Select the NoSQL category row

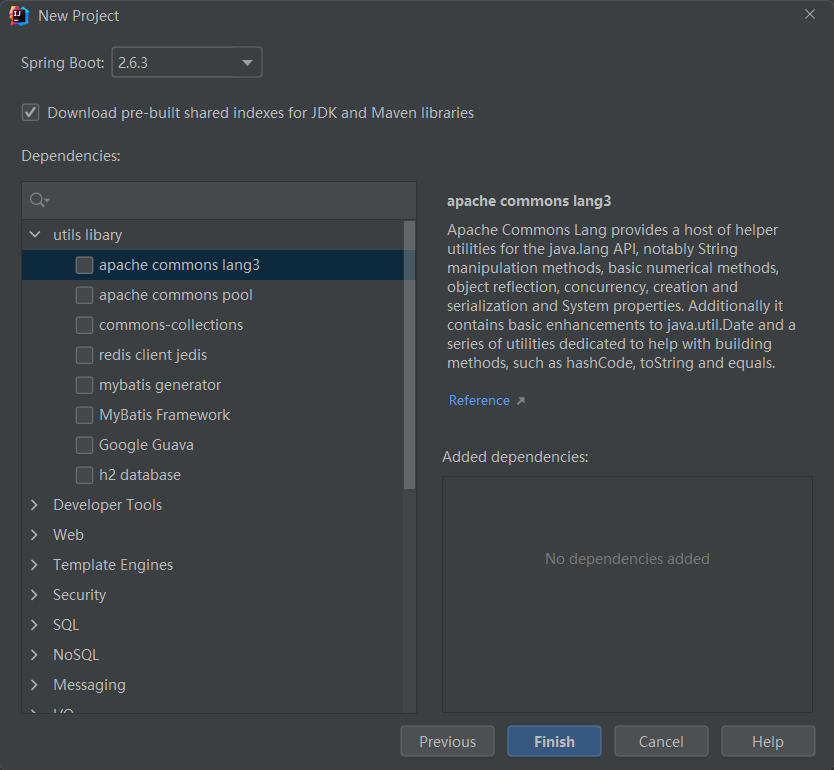click(76, 655)
